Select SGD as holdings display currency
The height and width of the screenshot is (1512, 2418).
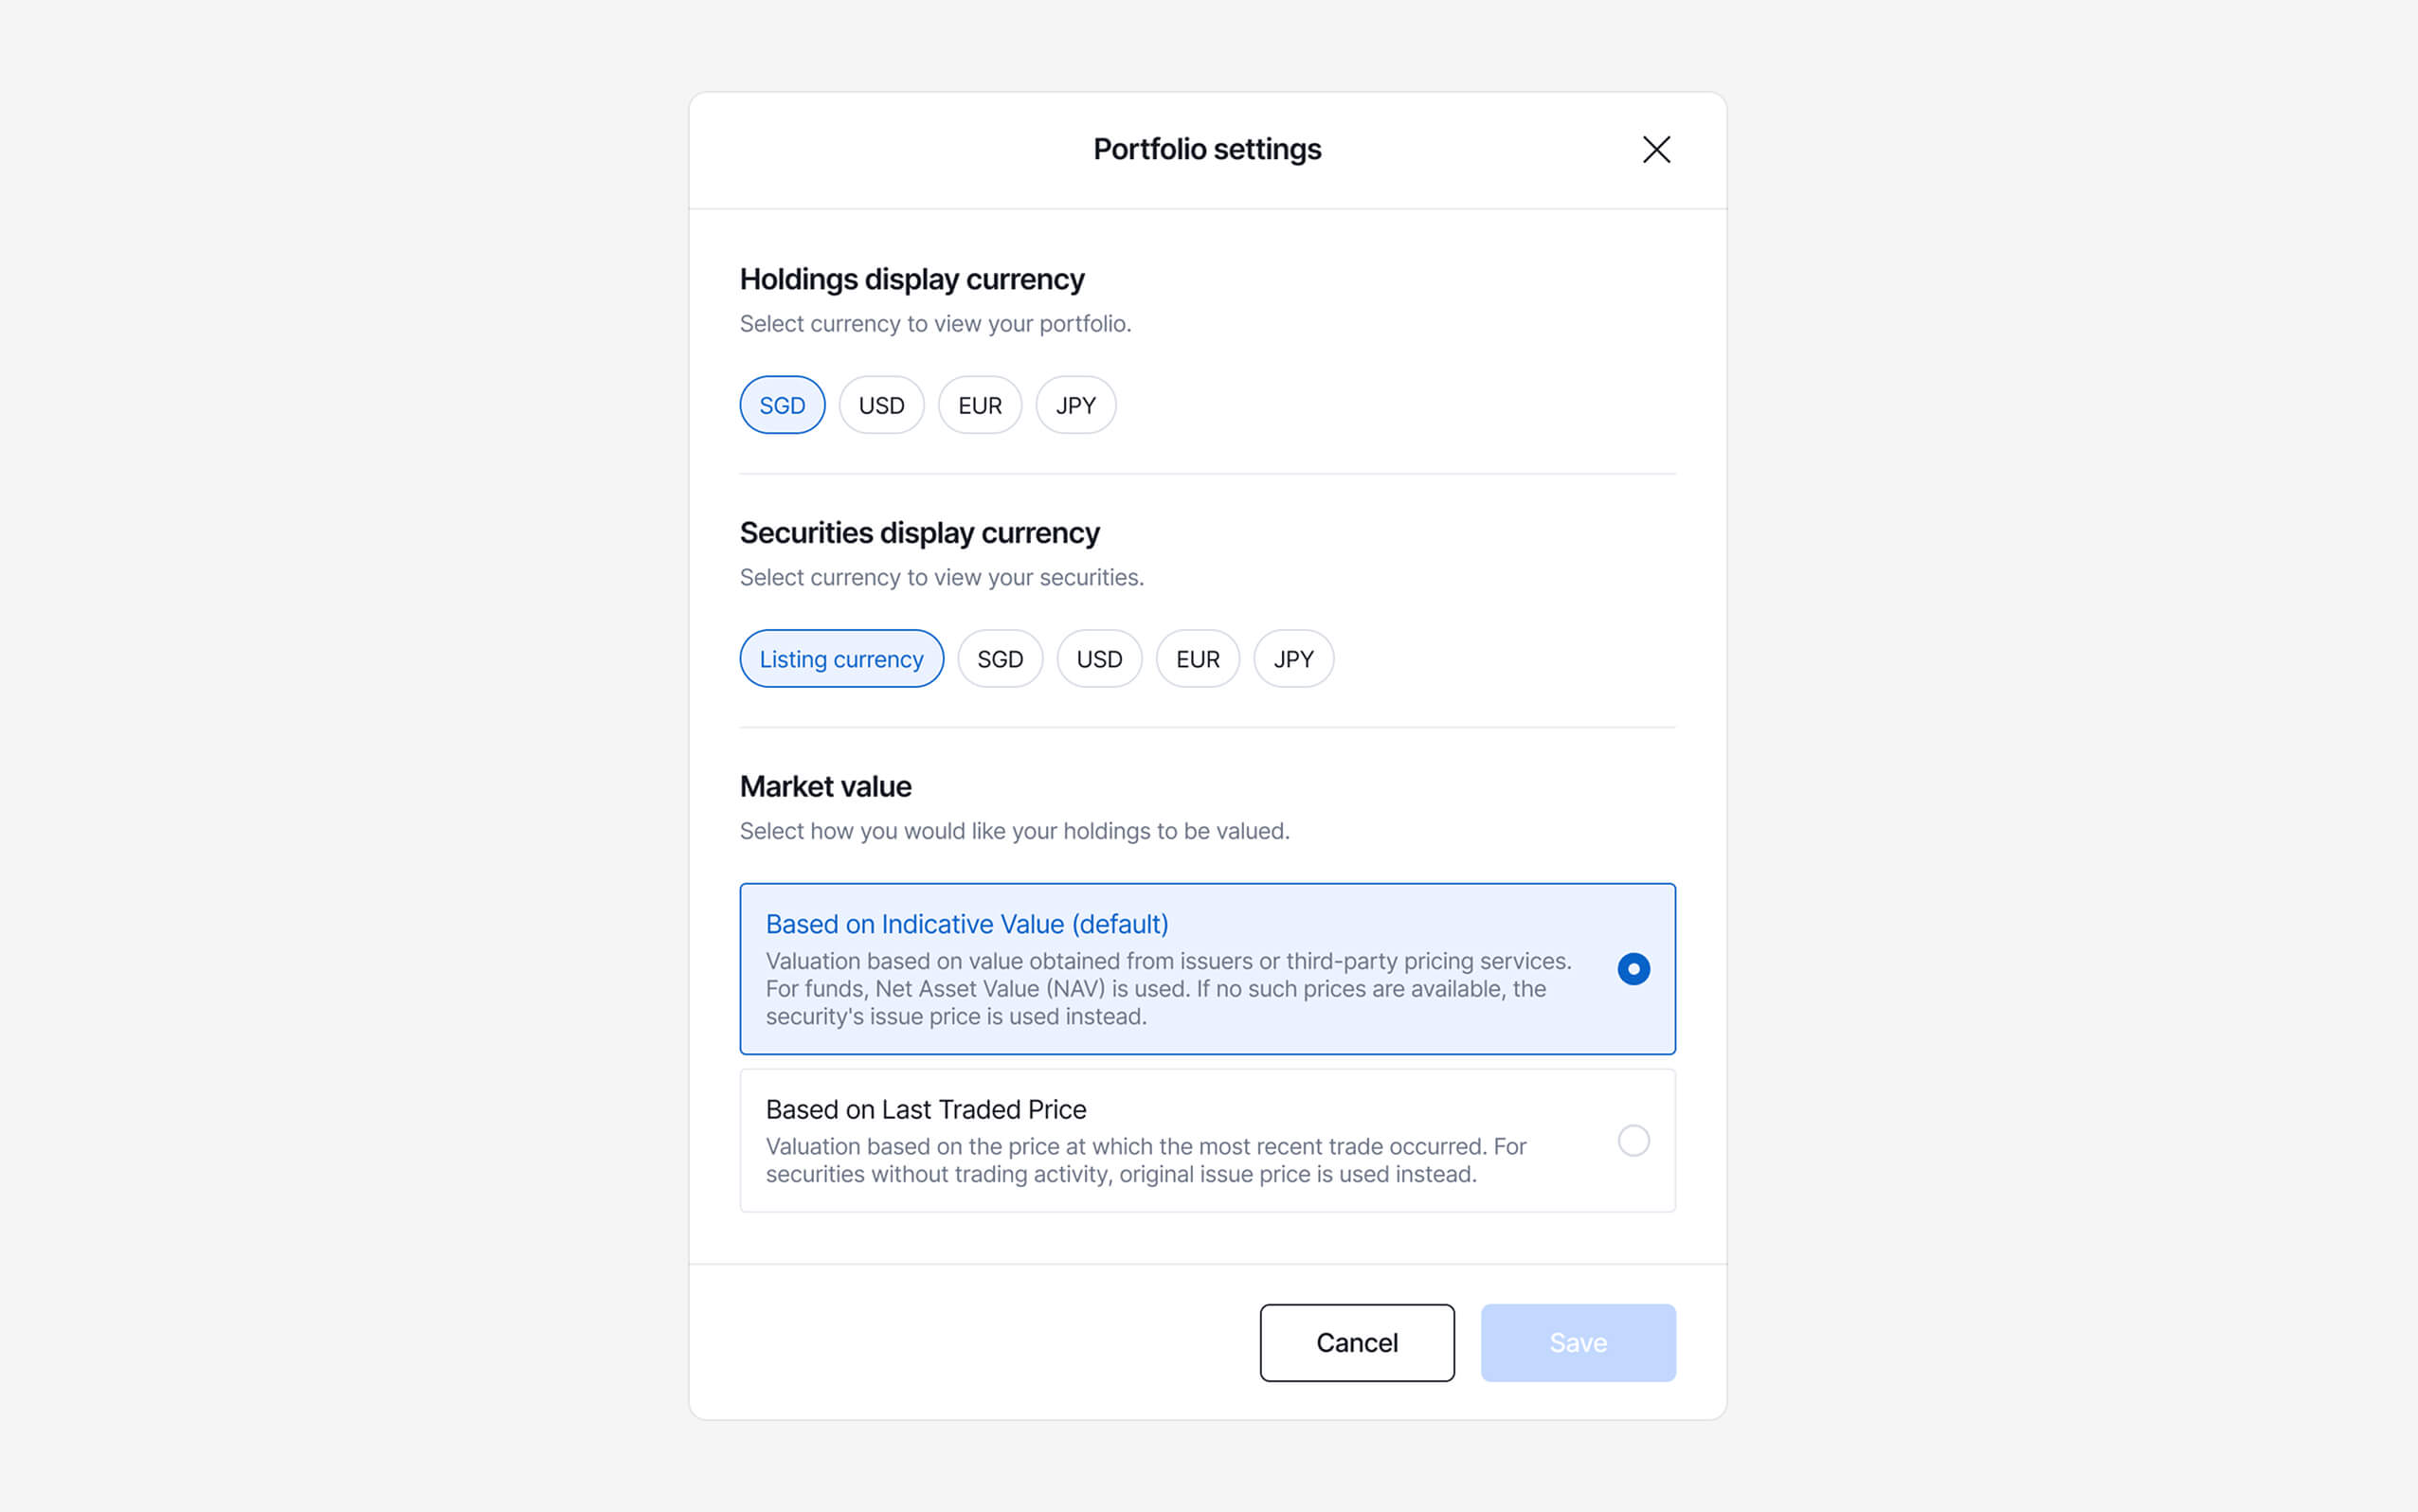point(782,405)
